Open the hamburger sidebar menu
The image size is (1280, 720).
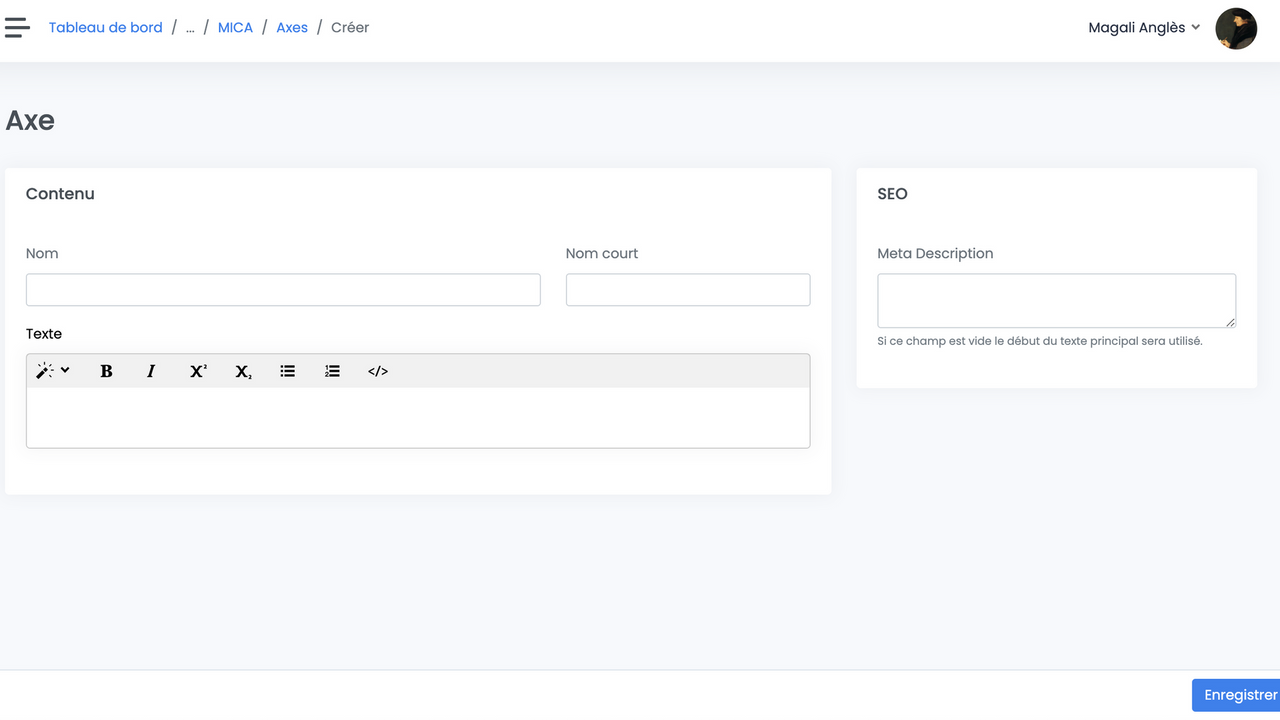tap(17, 28)
